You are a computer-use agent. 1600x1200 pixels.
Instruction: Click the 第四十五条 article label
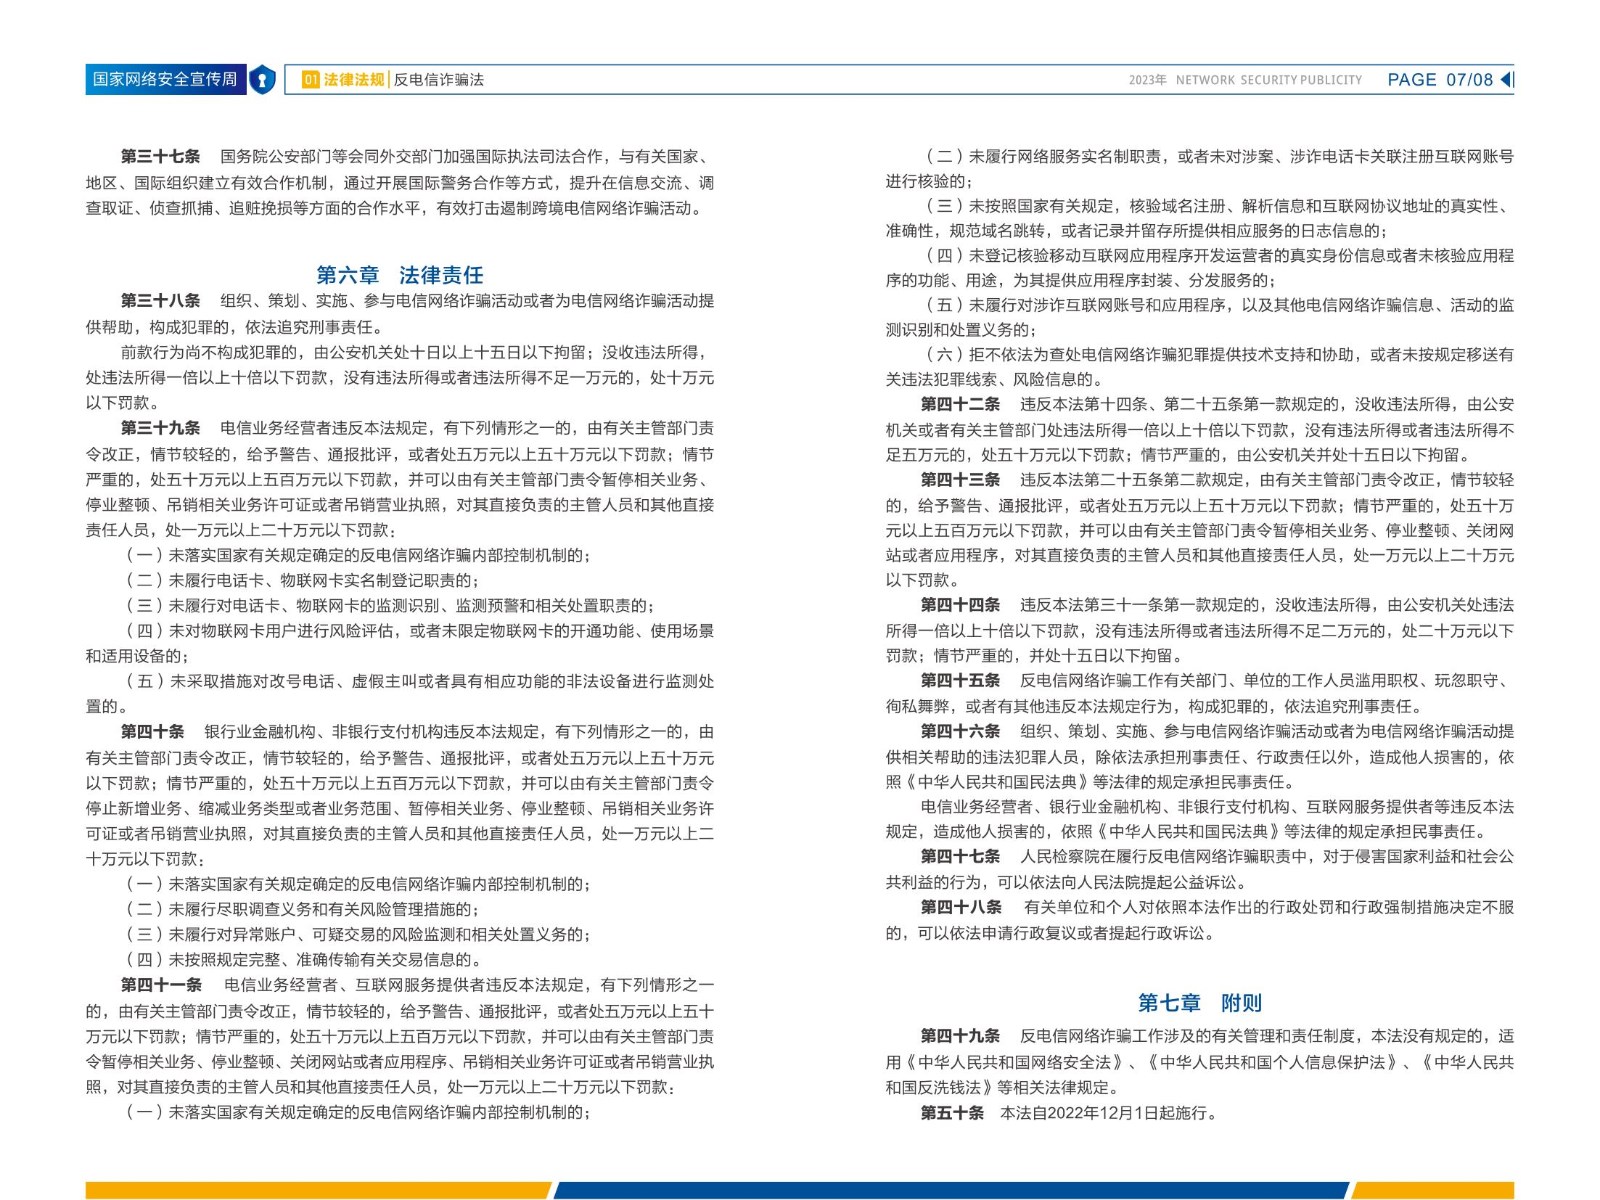point(960,681)
